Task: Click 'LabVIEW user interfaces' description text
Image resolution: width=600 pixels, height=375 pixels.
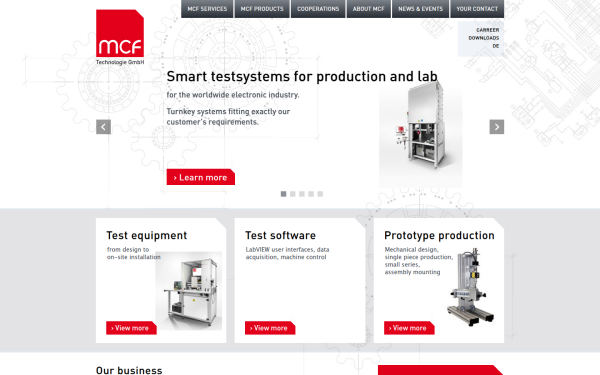Action: (x=287, y=253)
